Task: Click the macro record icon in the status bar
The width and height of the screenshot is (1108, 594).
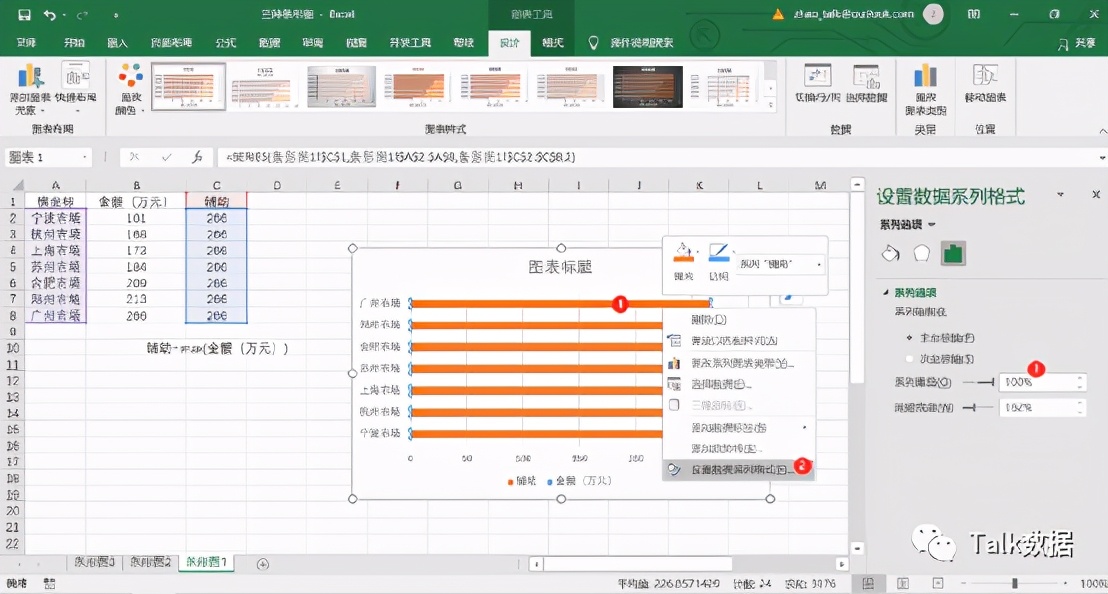Action: [49, 583]
